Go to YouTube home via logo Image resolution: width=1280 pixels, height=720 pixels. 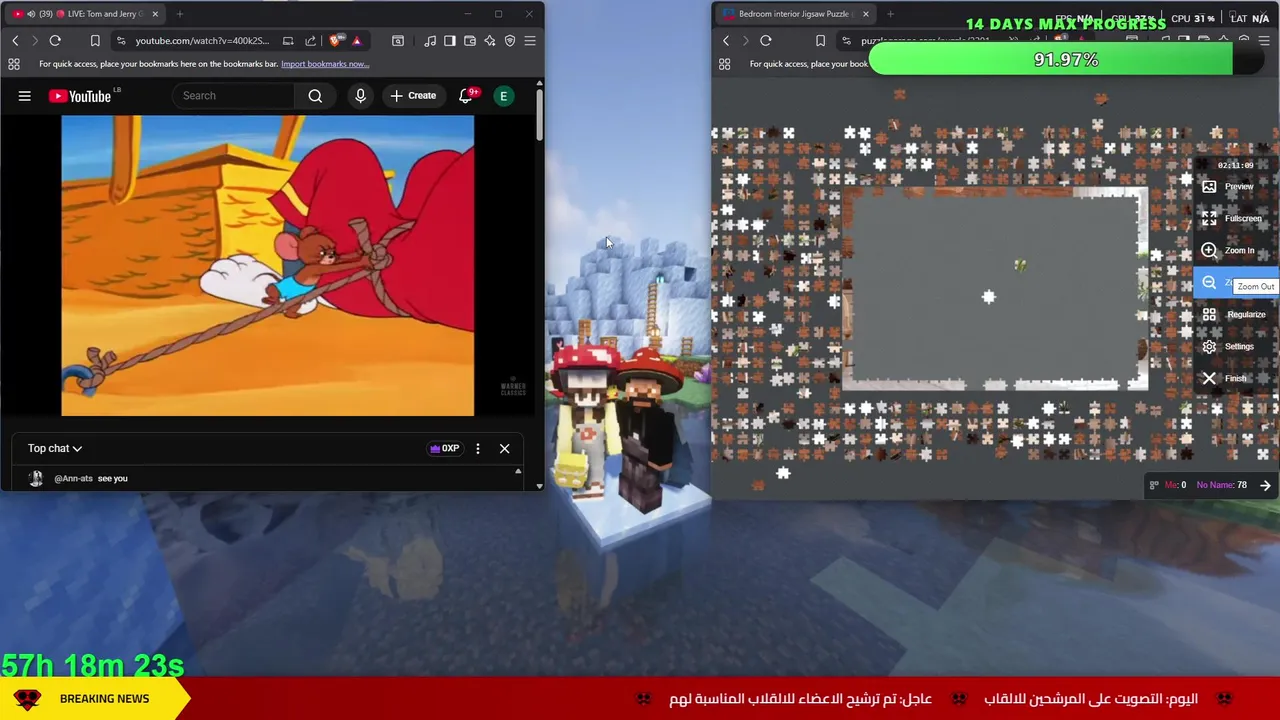pos(81,96)
